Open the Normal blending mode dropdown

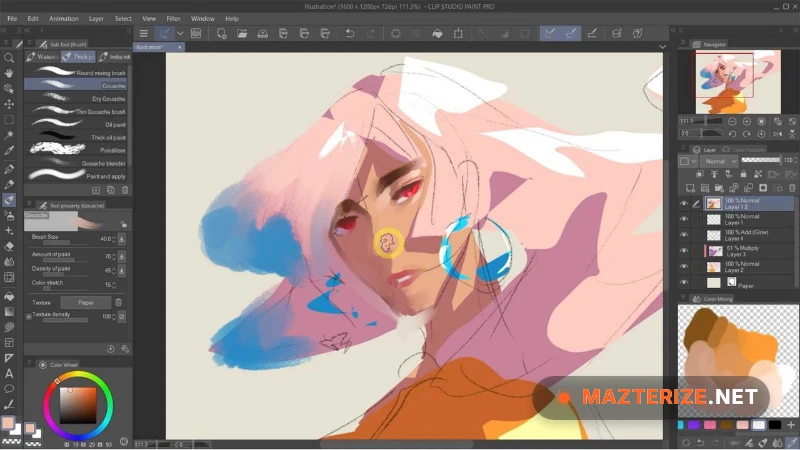[719, 161]
